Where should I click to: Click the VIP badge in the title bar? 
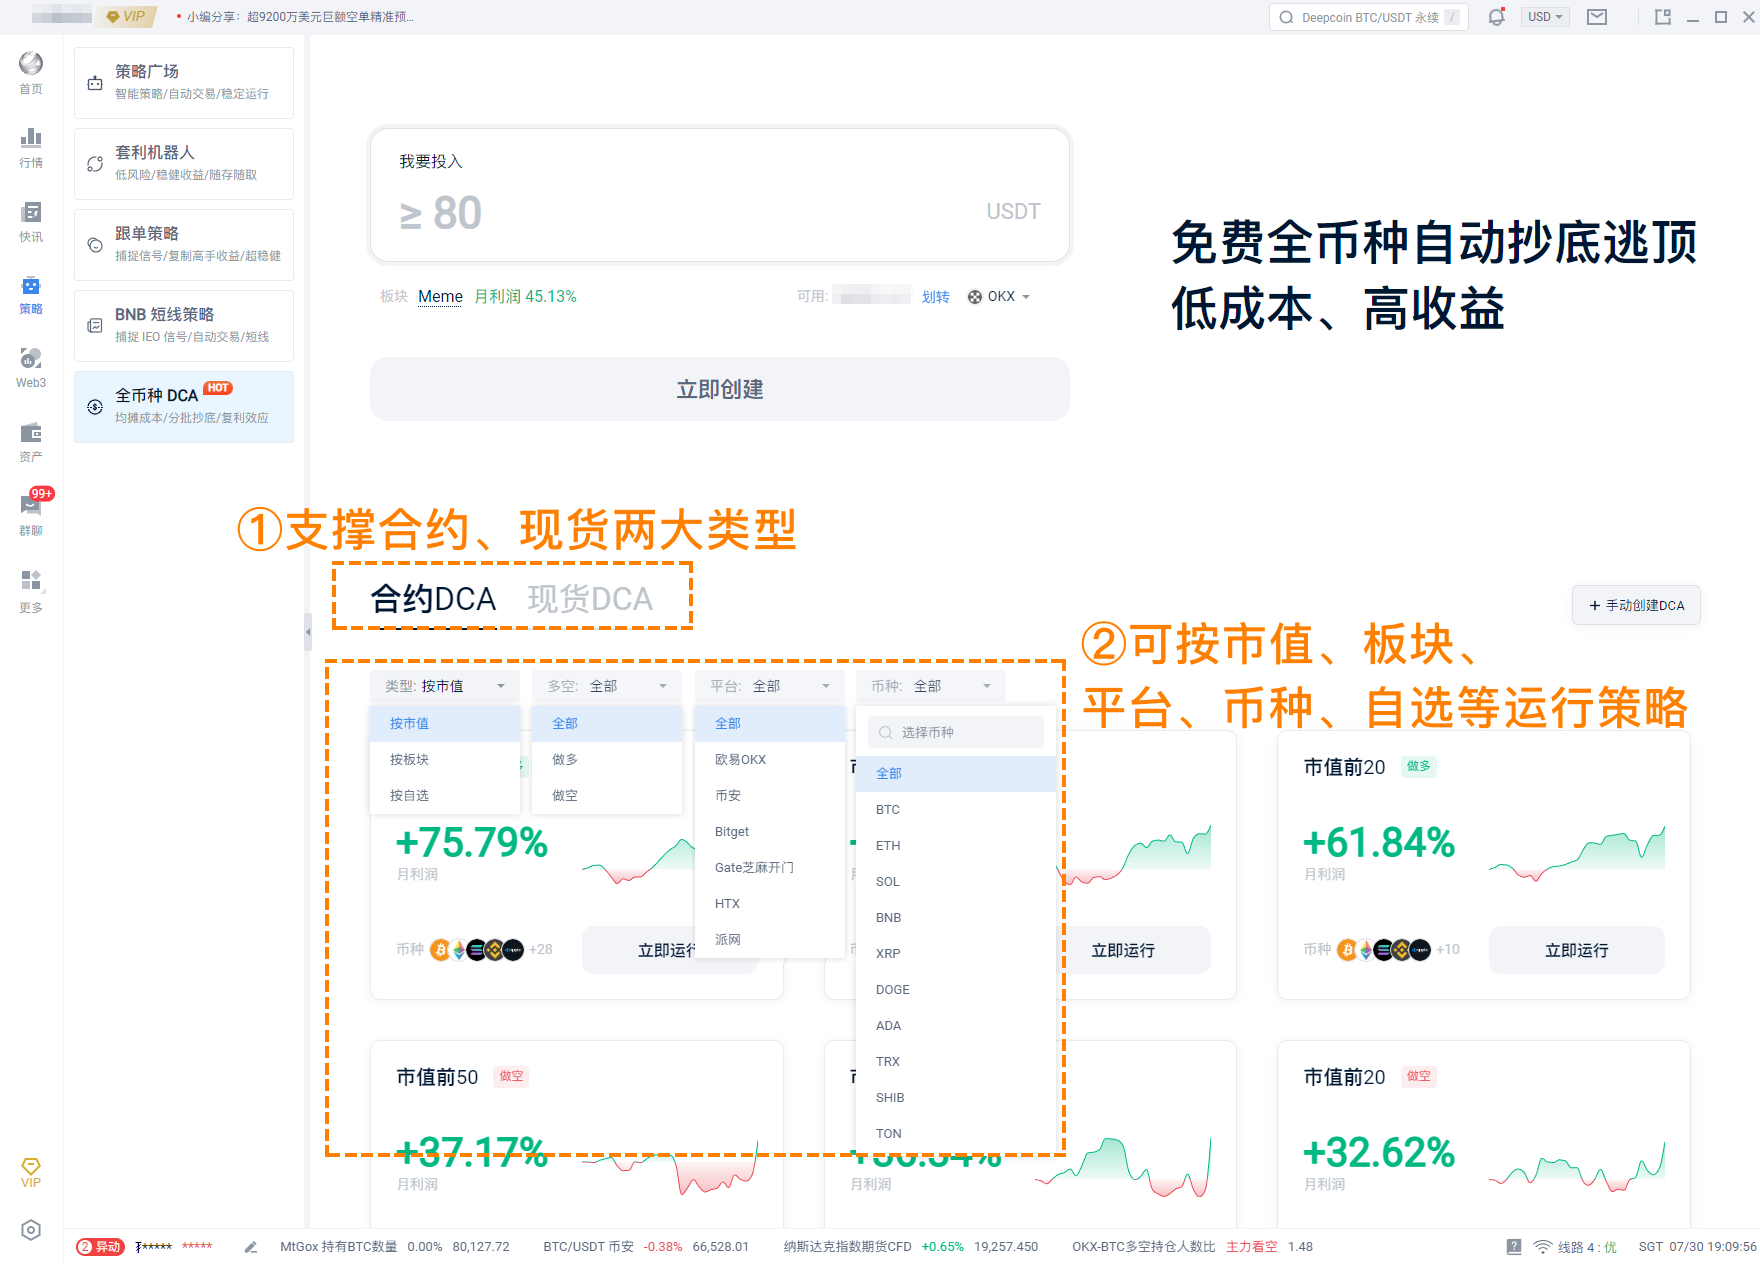click(x=127, y=16)
